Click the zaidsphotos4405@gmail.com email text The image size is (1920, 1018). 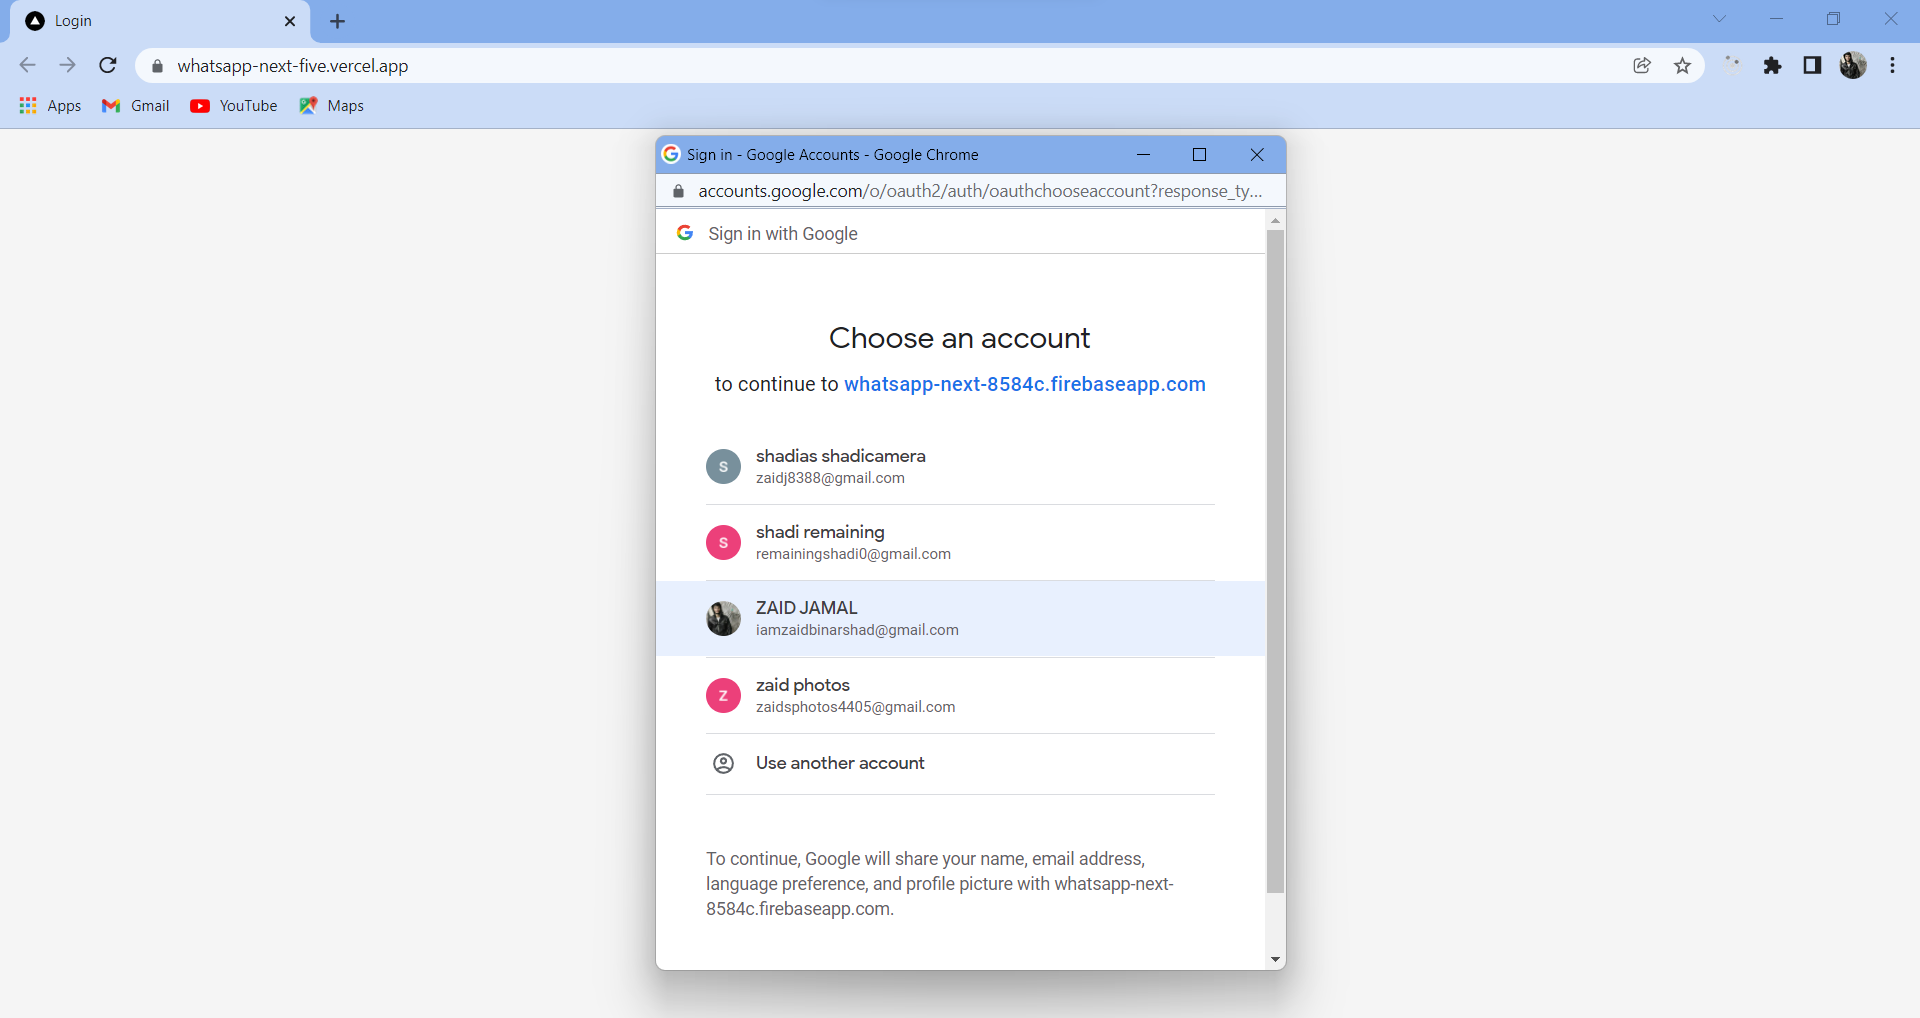855,707
